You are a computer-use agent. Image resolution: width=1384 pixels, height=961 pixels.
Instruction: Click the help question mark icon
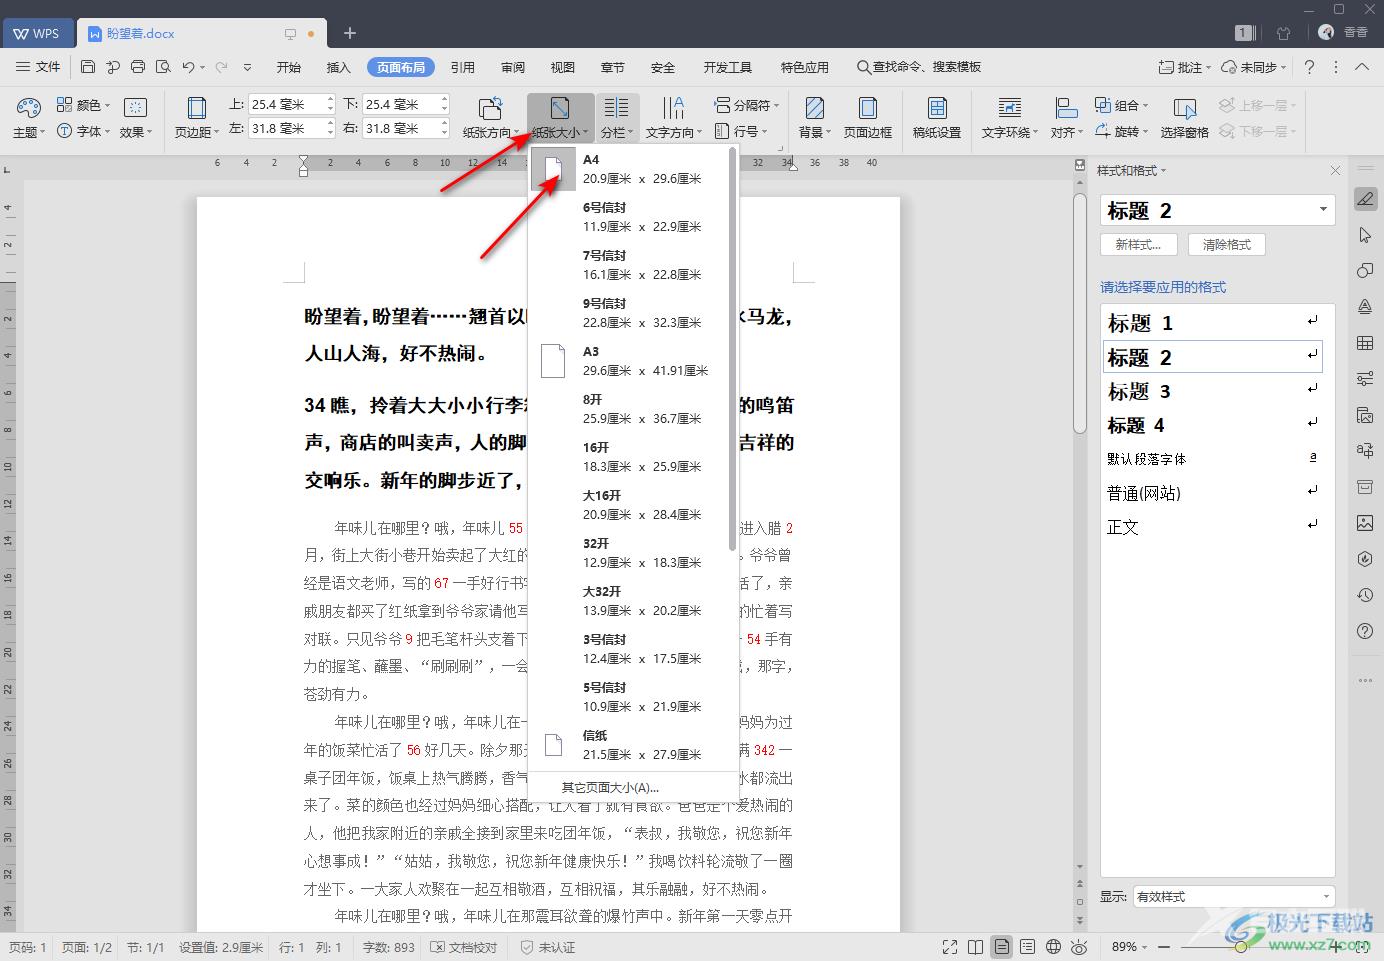(x=1309, y=67)
